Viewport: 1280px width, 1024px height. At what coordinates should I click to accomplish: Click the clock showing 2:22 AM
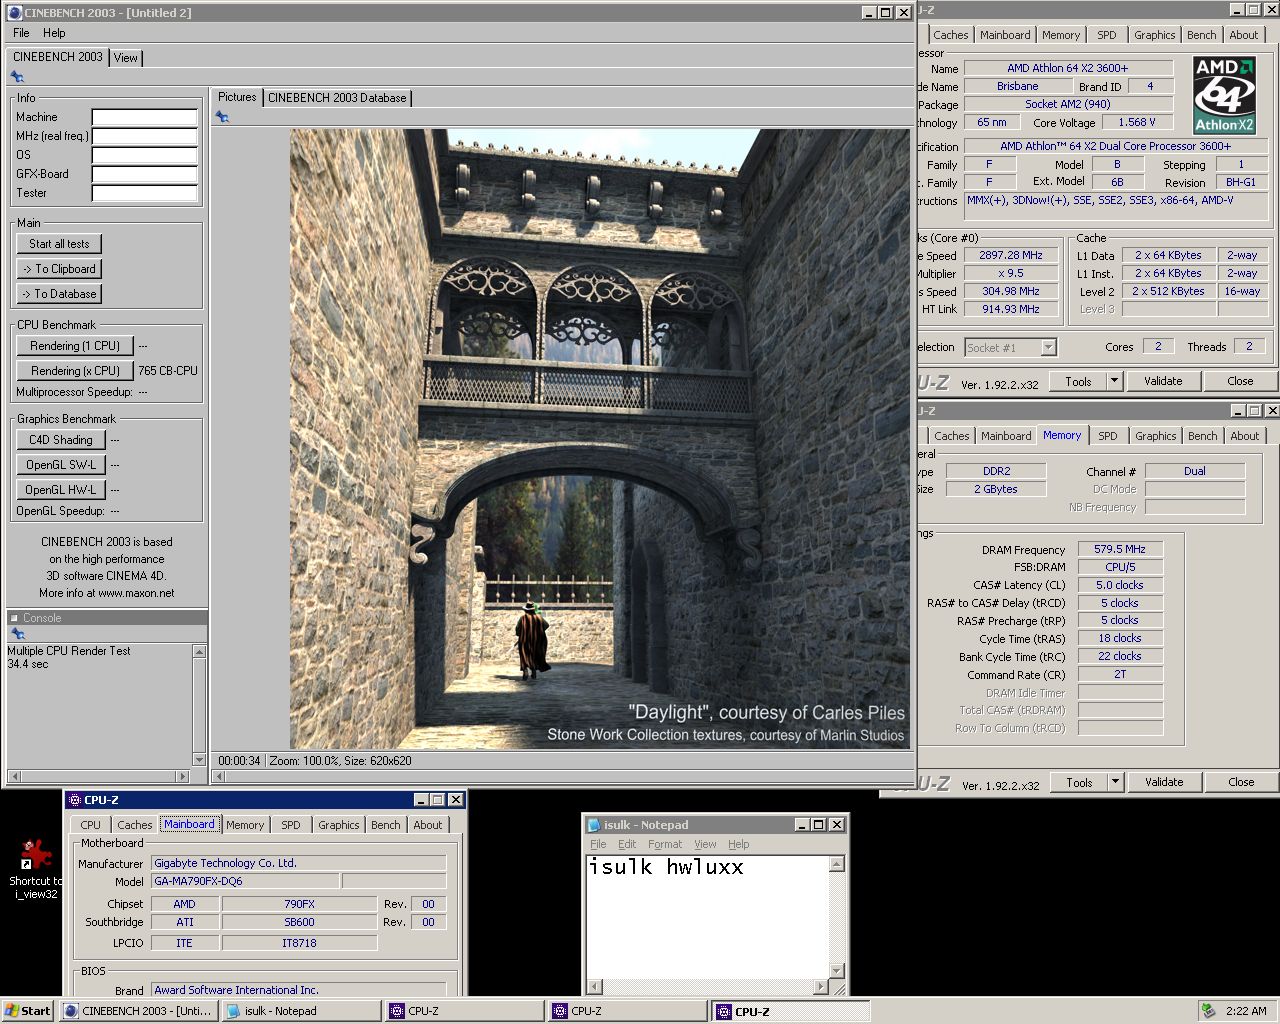coord(1246,1011)
